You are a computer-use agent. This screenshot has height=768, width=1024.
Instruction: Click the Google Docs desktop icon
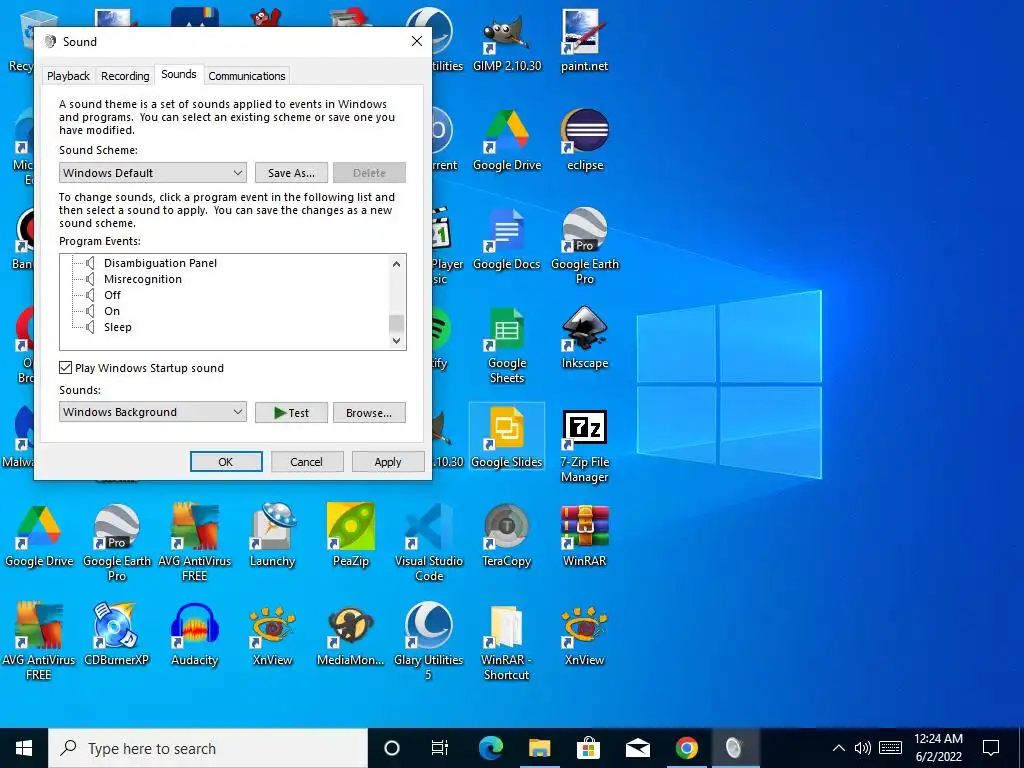[x=507, y=238]
